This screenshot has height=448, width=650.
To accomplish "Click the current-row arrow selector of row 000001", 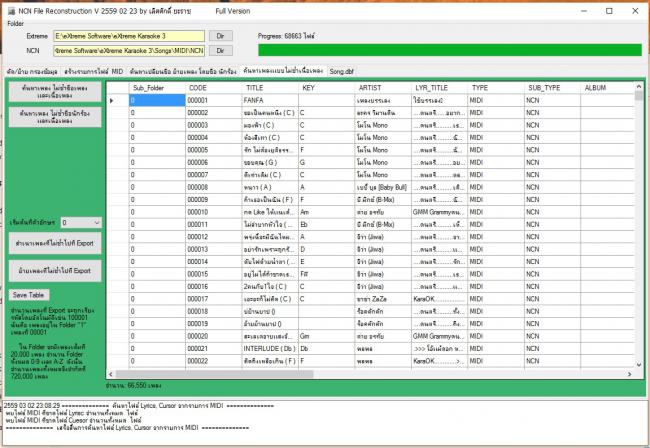I will pos(118,100).
